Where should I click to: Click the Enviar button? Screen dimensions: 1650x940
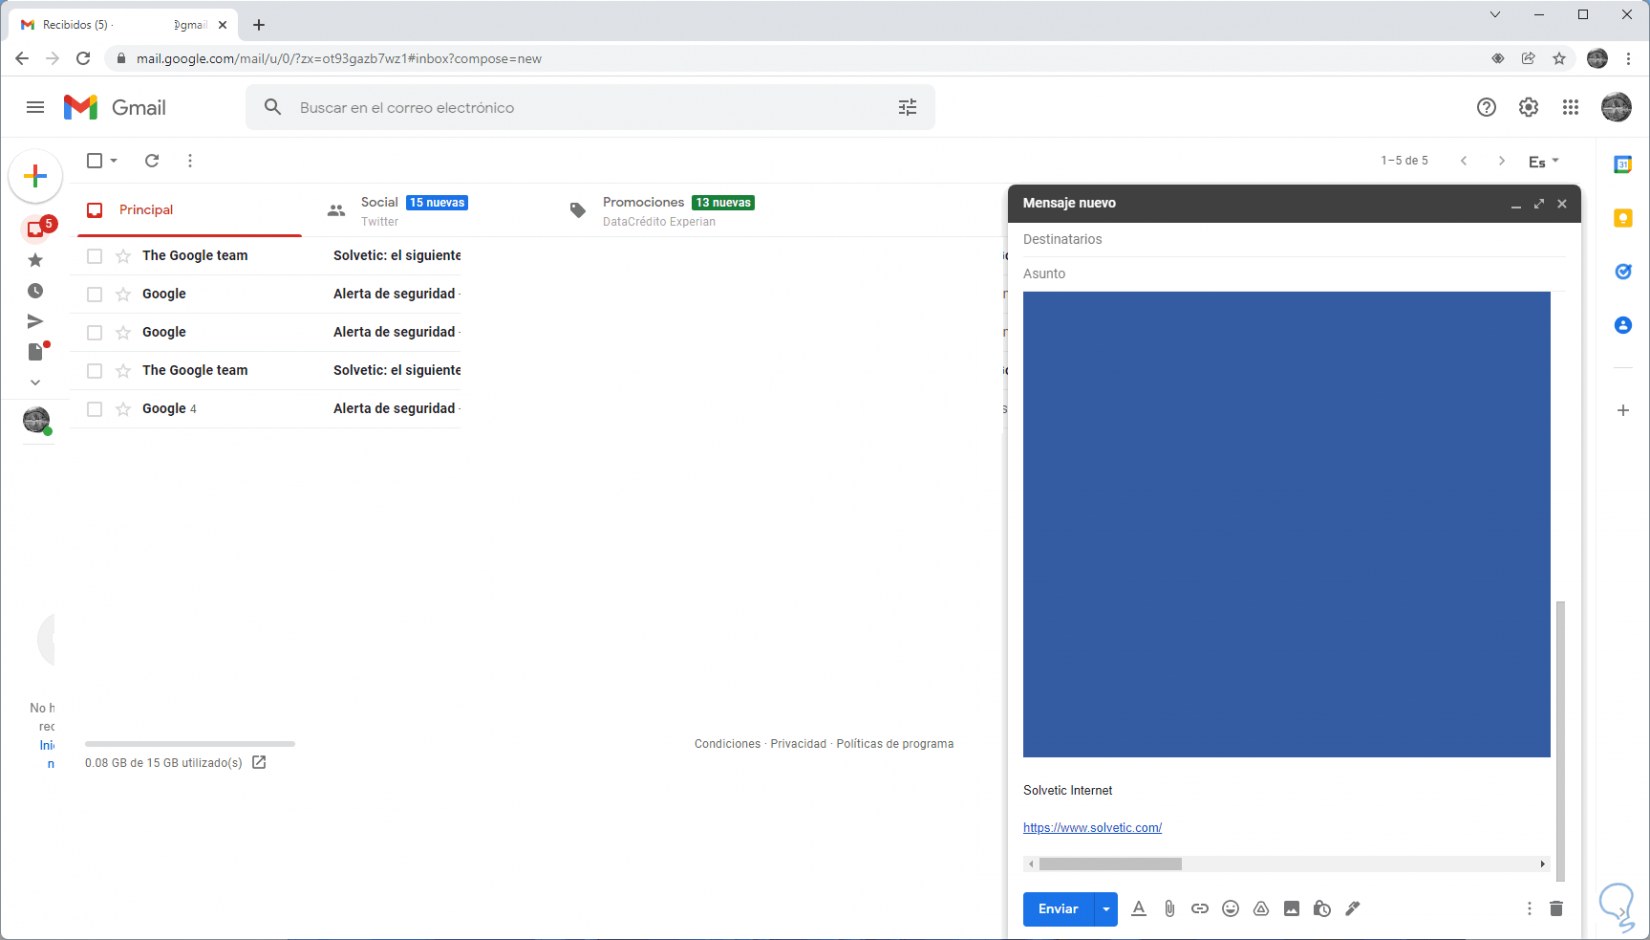click(1058, 909)
